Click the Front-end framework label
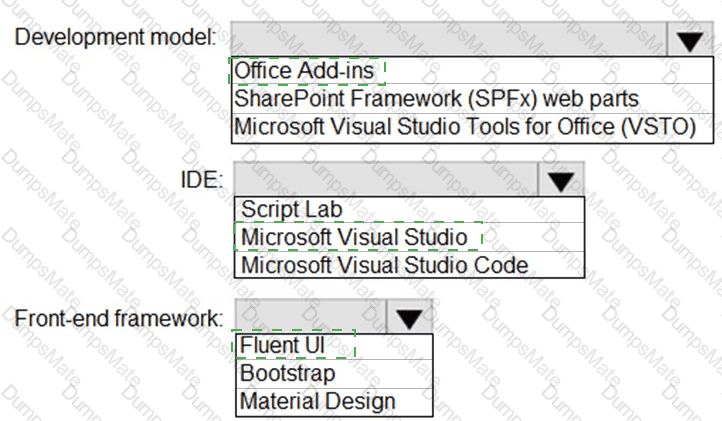The image size is (722, 421). coord(118,318)
